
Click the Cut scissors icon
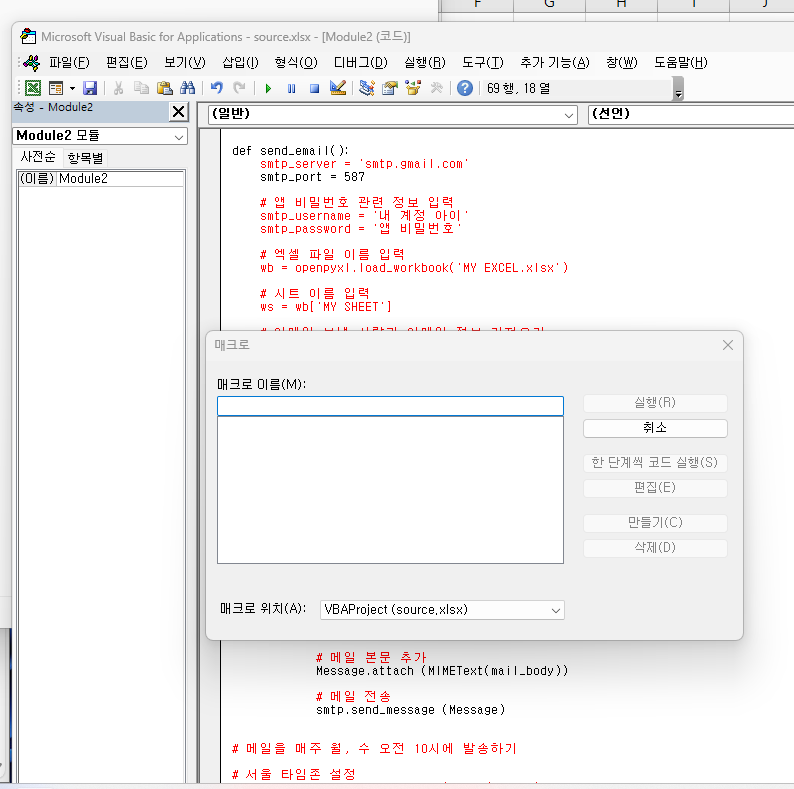click(x=118, y=88)
